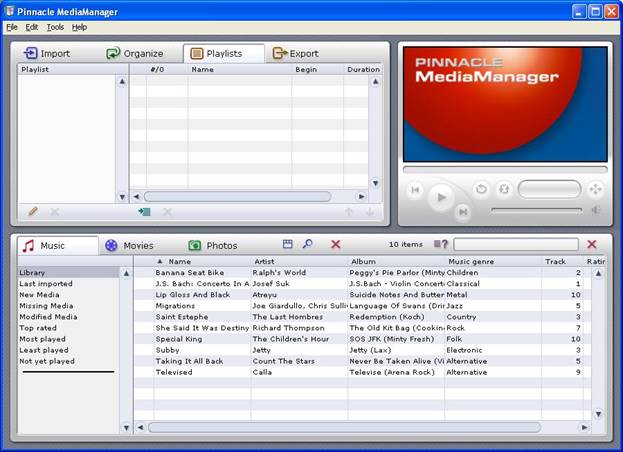Open the Import tab
623x452 pixels.
47,53
